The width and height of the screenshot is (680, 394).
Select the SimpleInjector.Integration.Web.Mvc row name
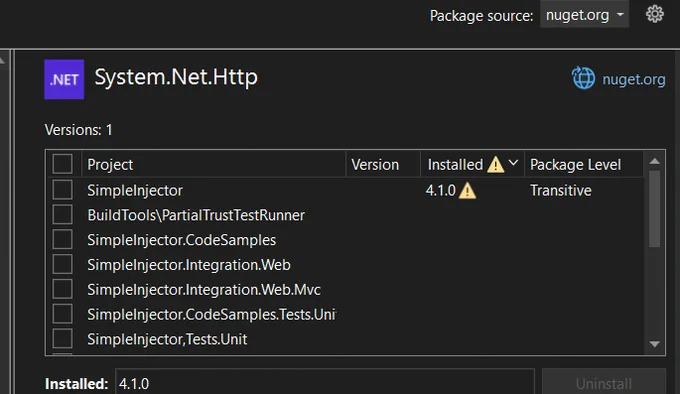coord(204,290)
